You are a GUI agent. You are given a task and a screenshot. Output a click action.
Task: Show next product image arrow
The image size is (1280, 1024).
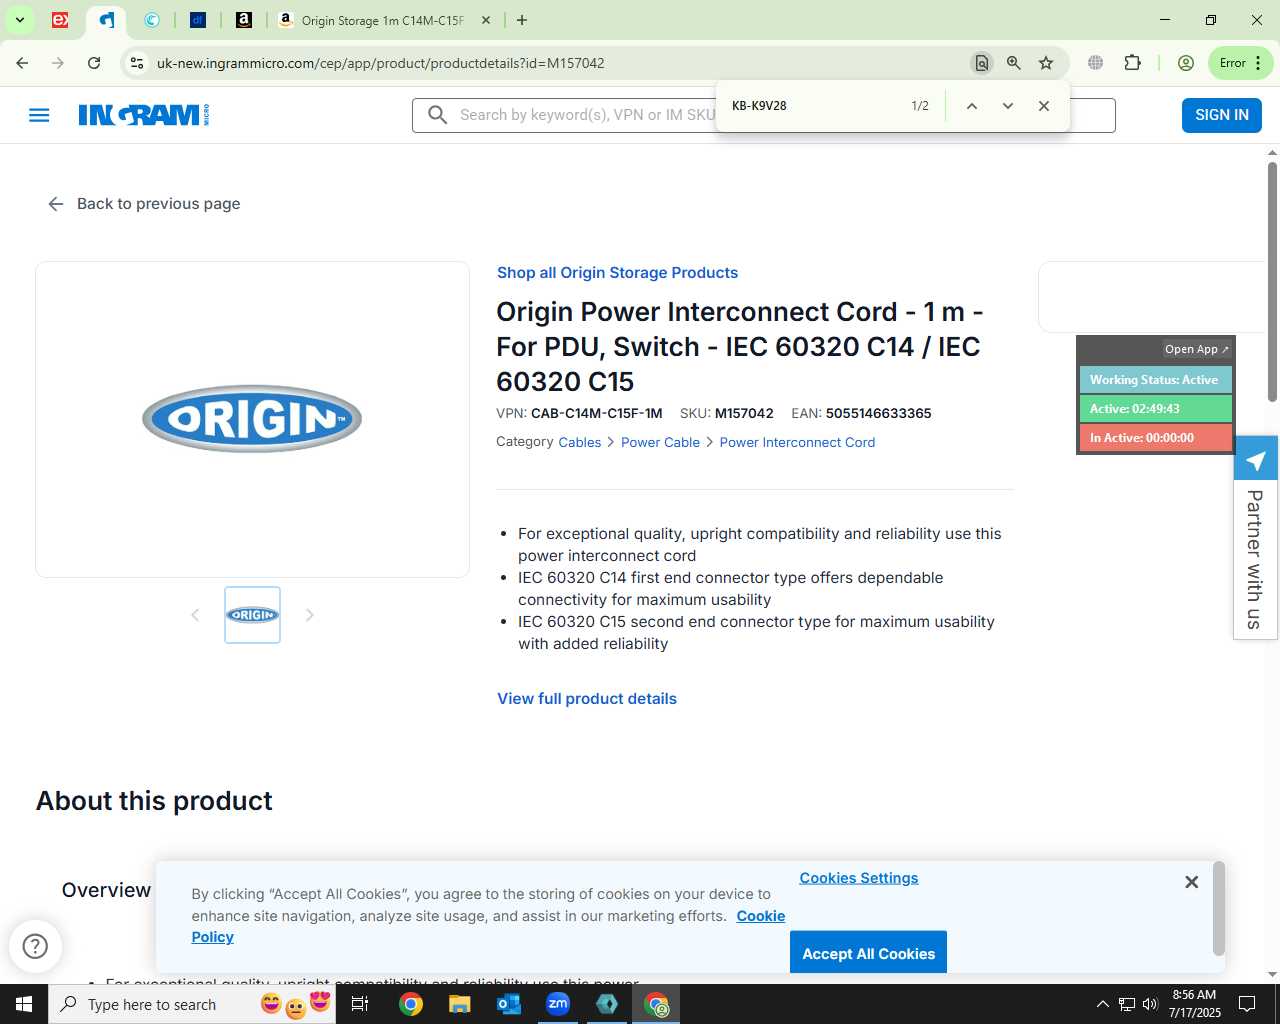(x=309, y=615)
